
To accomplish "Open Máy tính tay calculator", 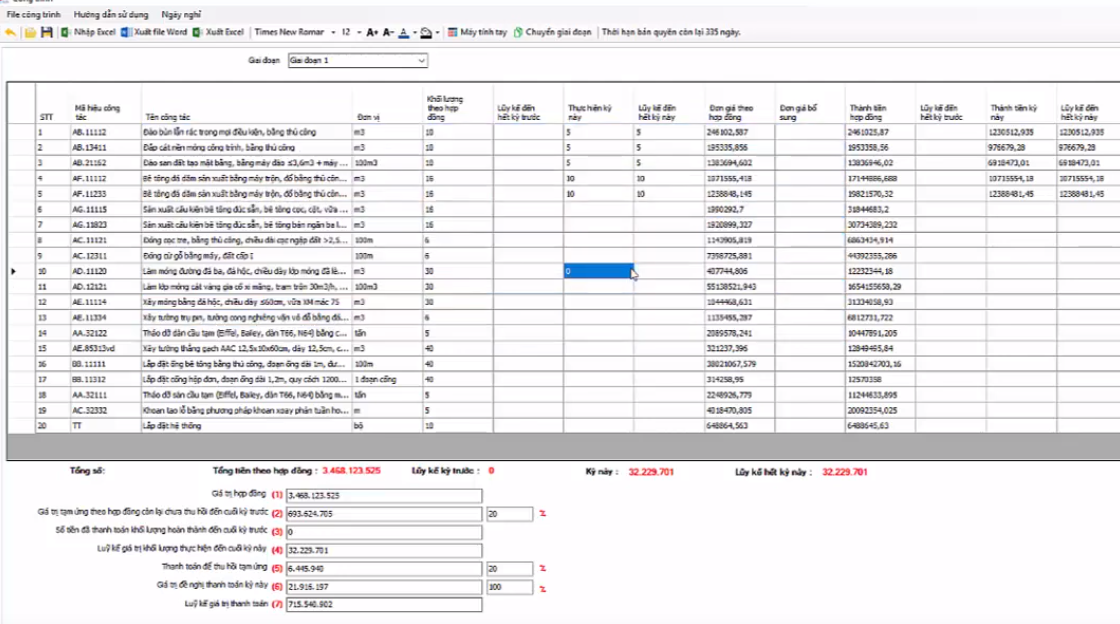I will (x=476, y=33).
